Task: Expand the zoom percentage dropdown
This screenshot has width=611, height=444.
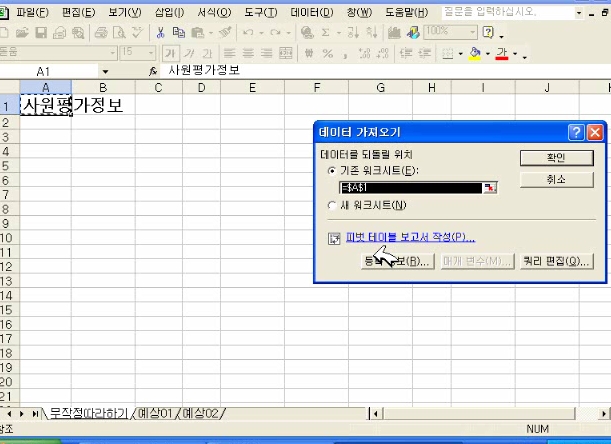Action: (470, 32)
